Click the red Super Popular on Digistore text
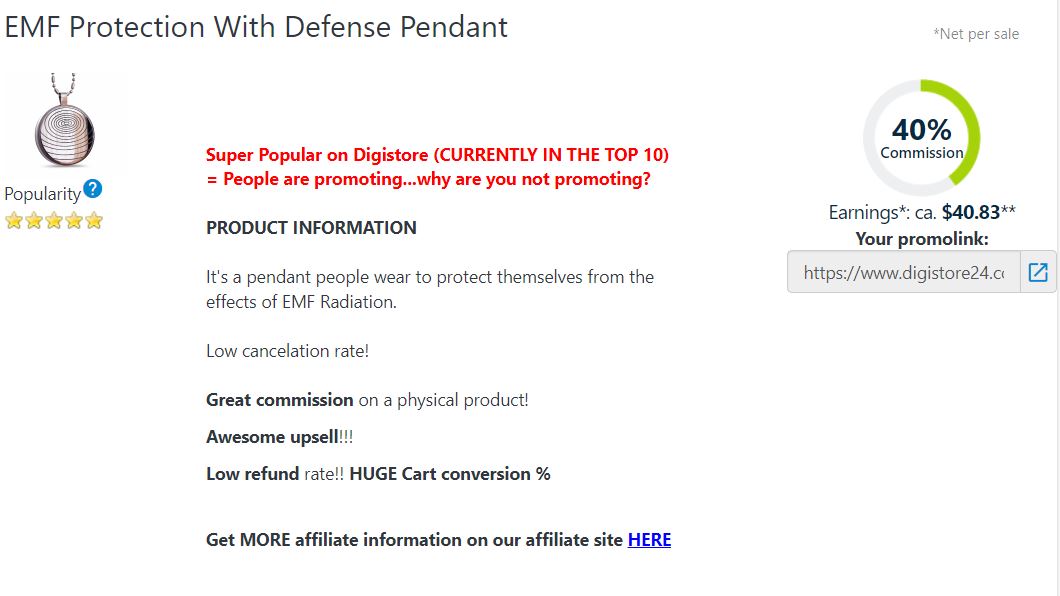The height and width of the screenshot is (596, 1060). coord(437,167)
